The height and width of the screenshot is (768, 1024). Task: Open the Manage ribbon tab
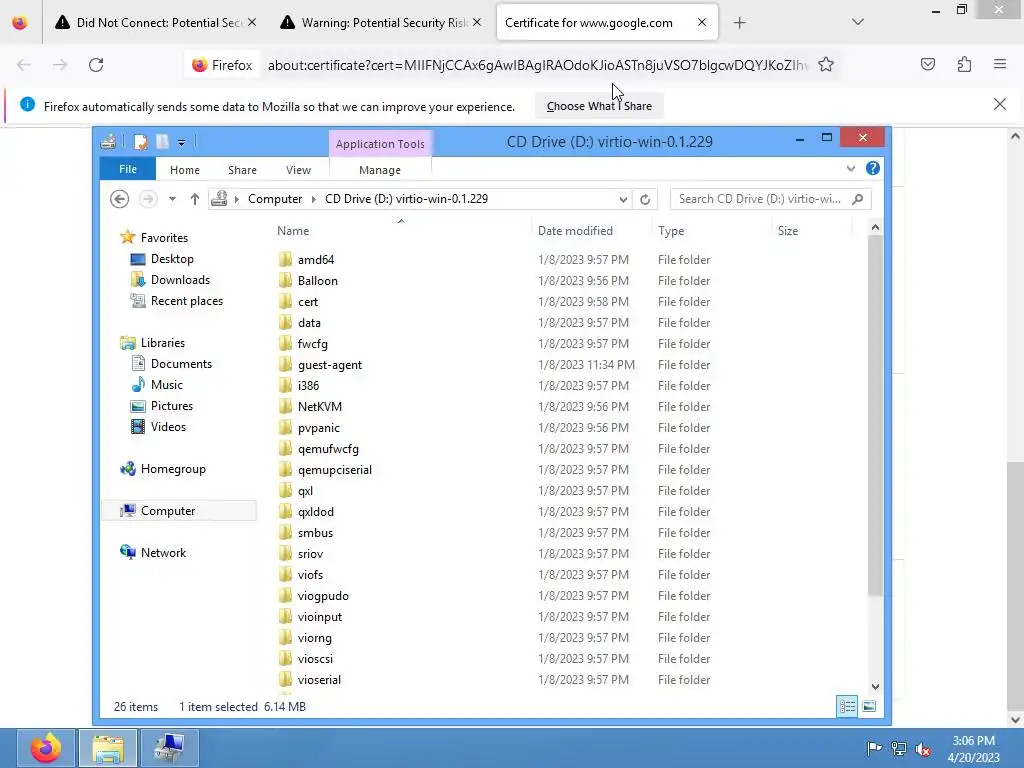pos(379,170)
